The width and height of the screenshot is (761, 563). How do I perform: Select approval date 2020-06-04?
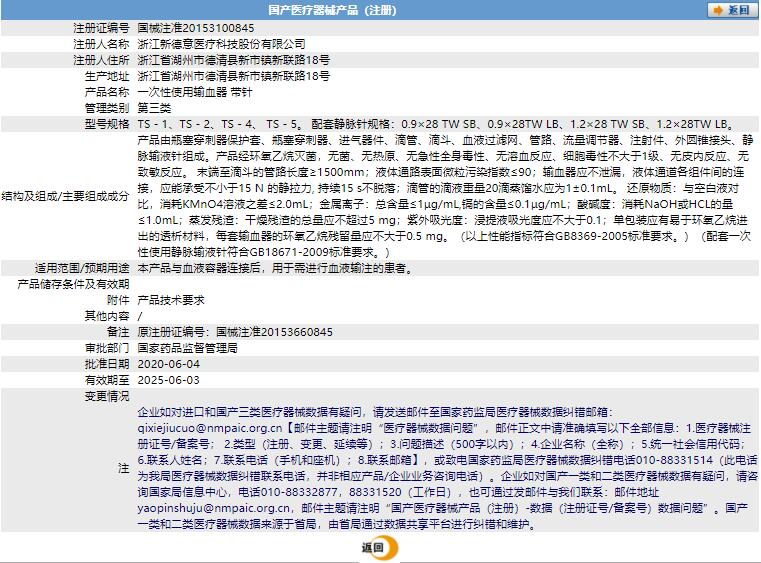point(168,364)
